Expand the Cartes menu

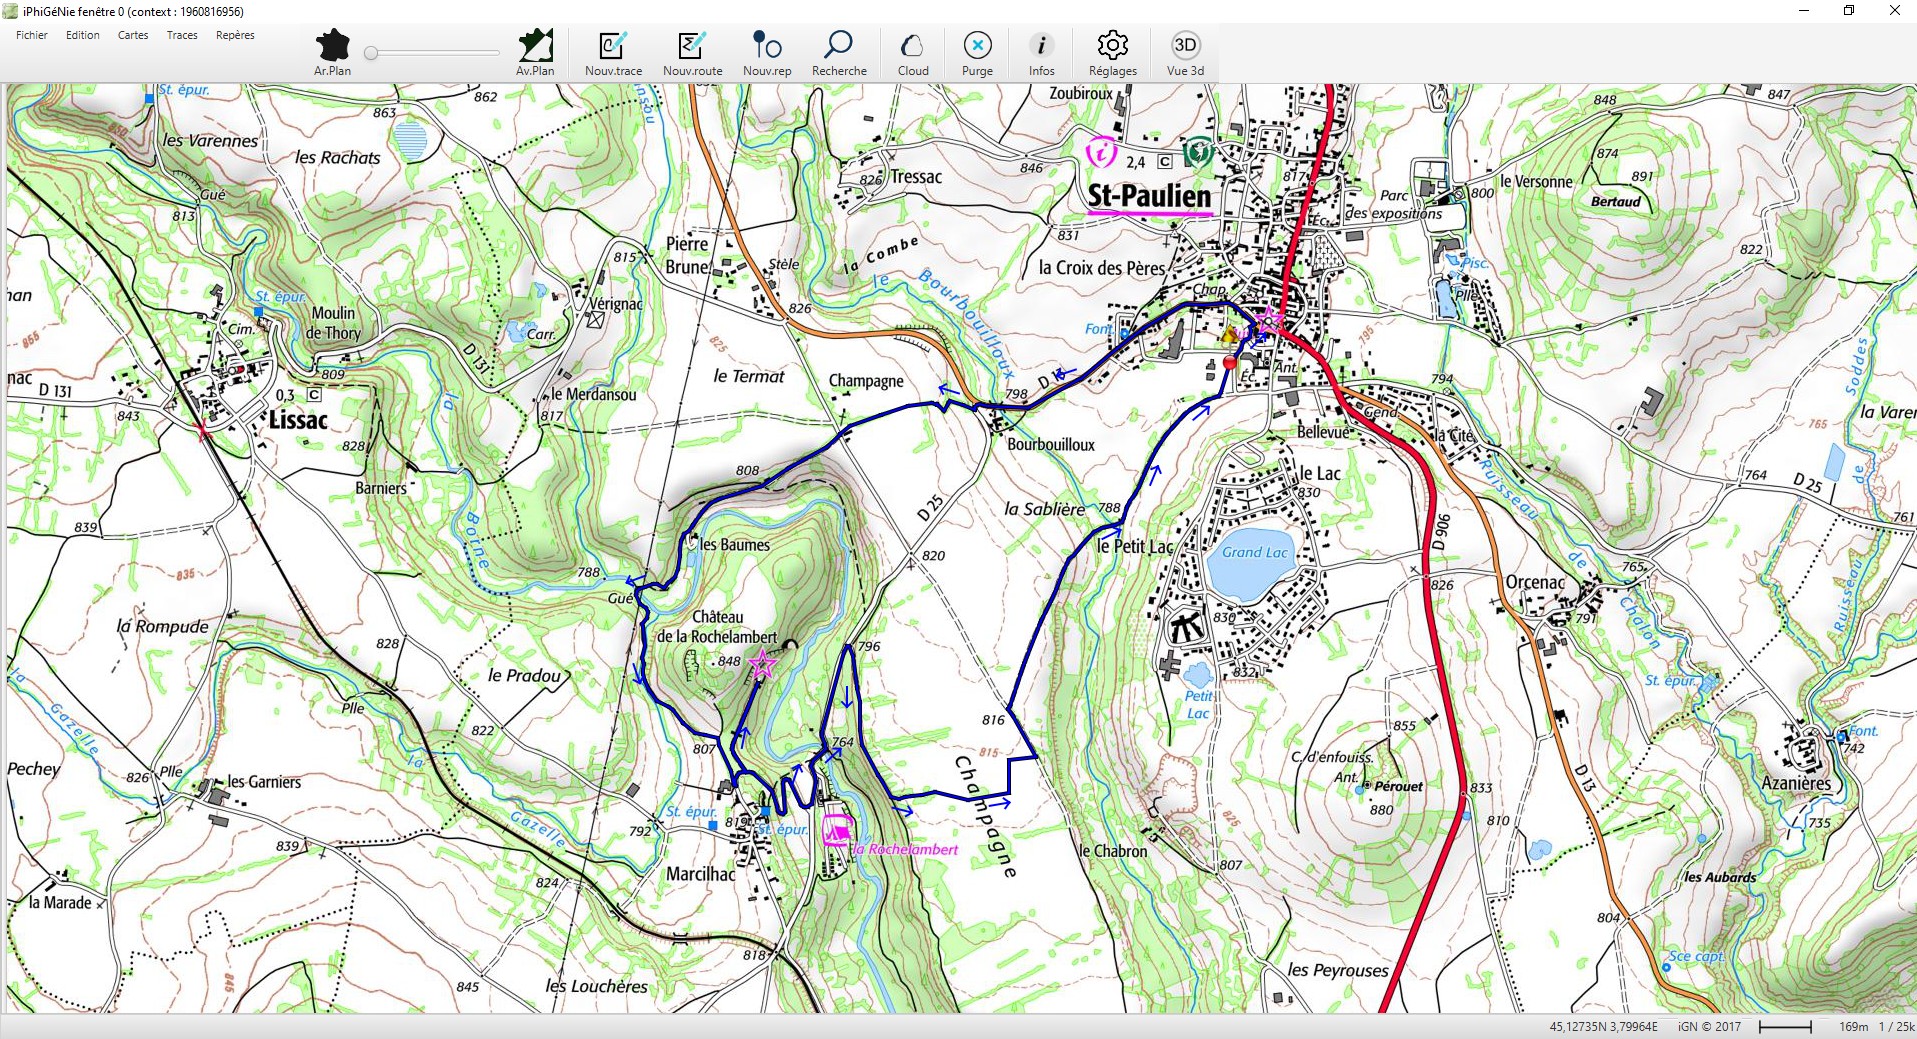click(x=133, y=35)
